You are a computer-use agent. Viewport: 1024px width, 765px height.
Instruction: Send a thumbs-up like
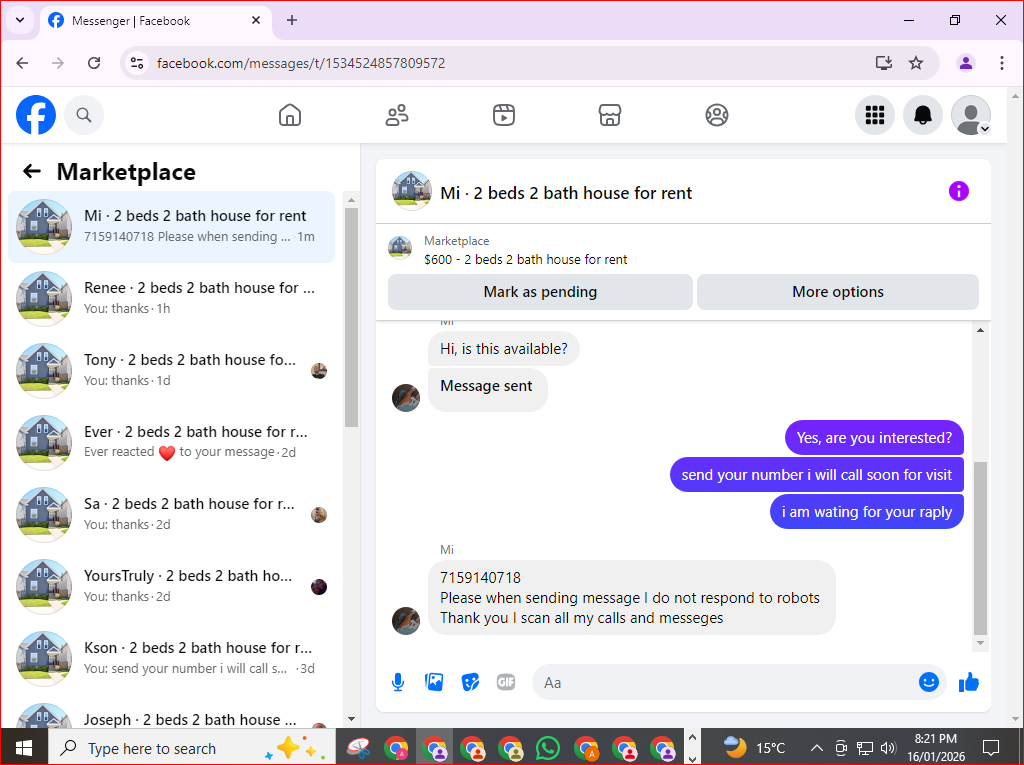969,682
